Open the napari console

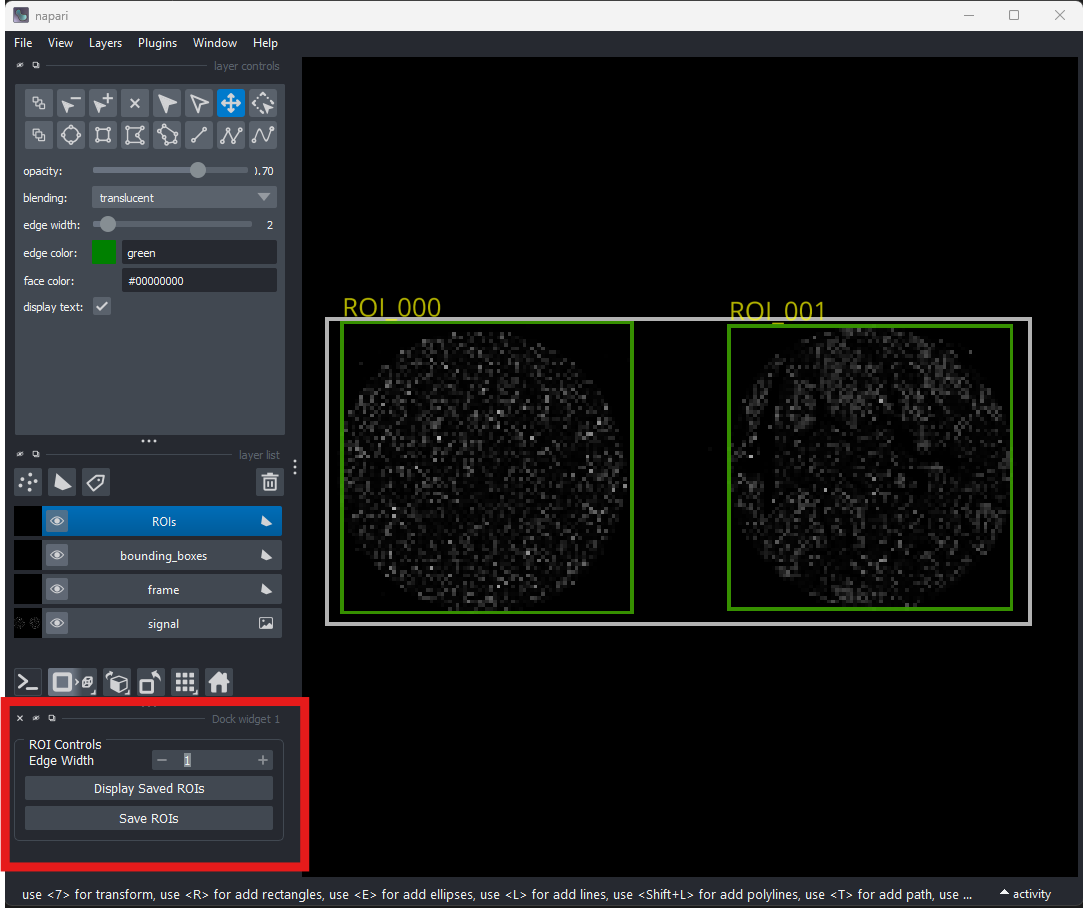coord(28,682)
